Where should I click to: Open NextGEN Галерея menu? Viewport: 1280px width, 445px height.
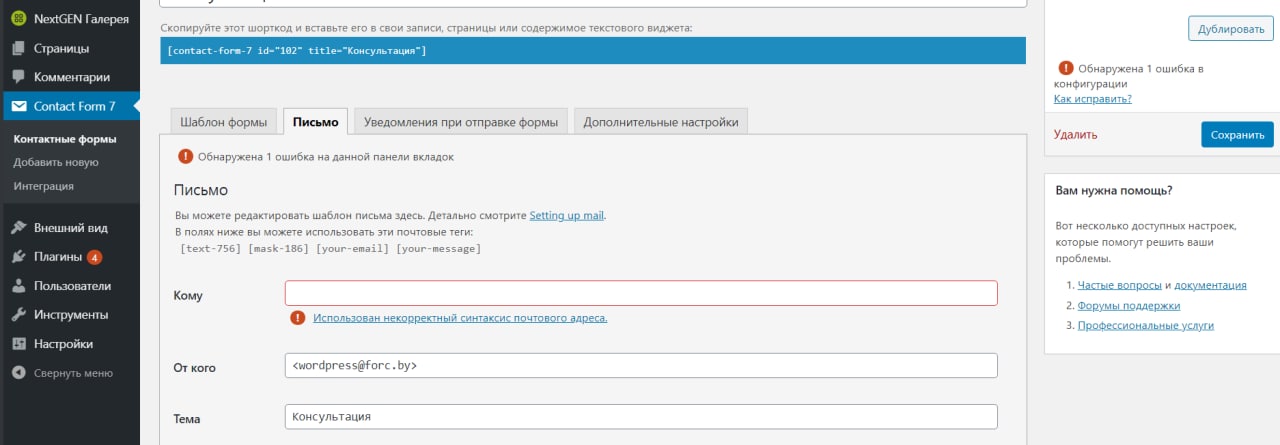[x=70, y=18]
